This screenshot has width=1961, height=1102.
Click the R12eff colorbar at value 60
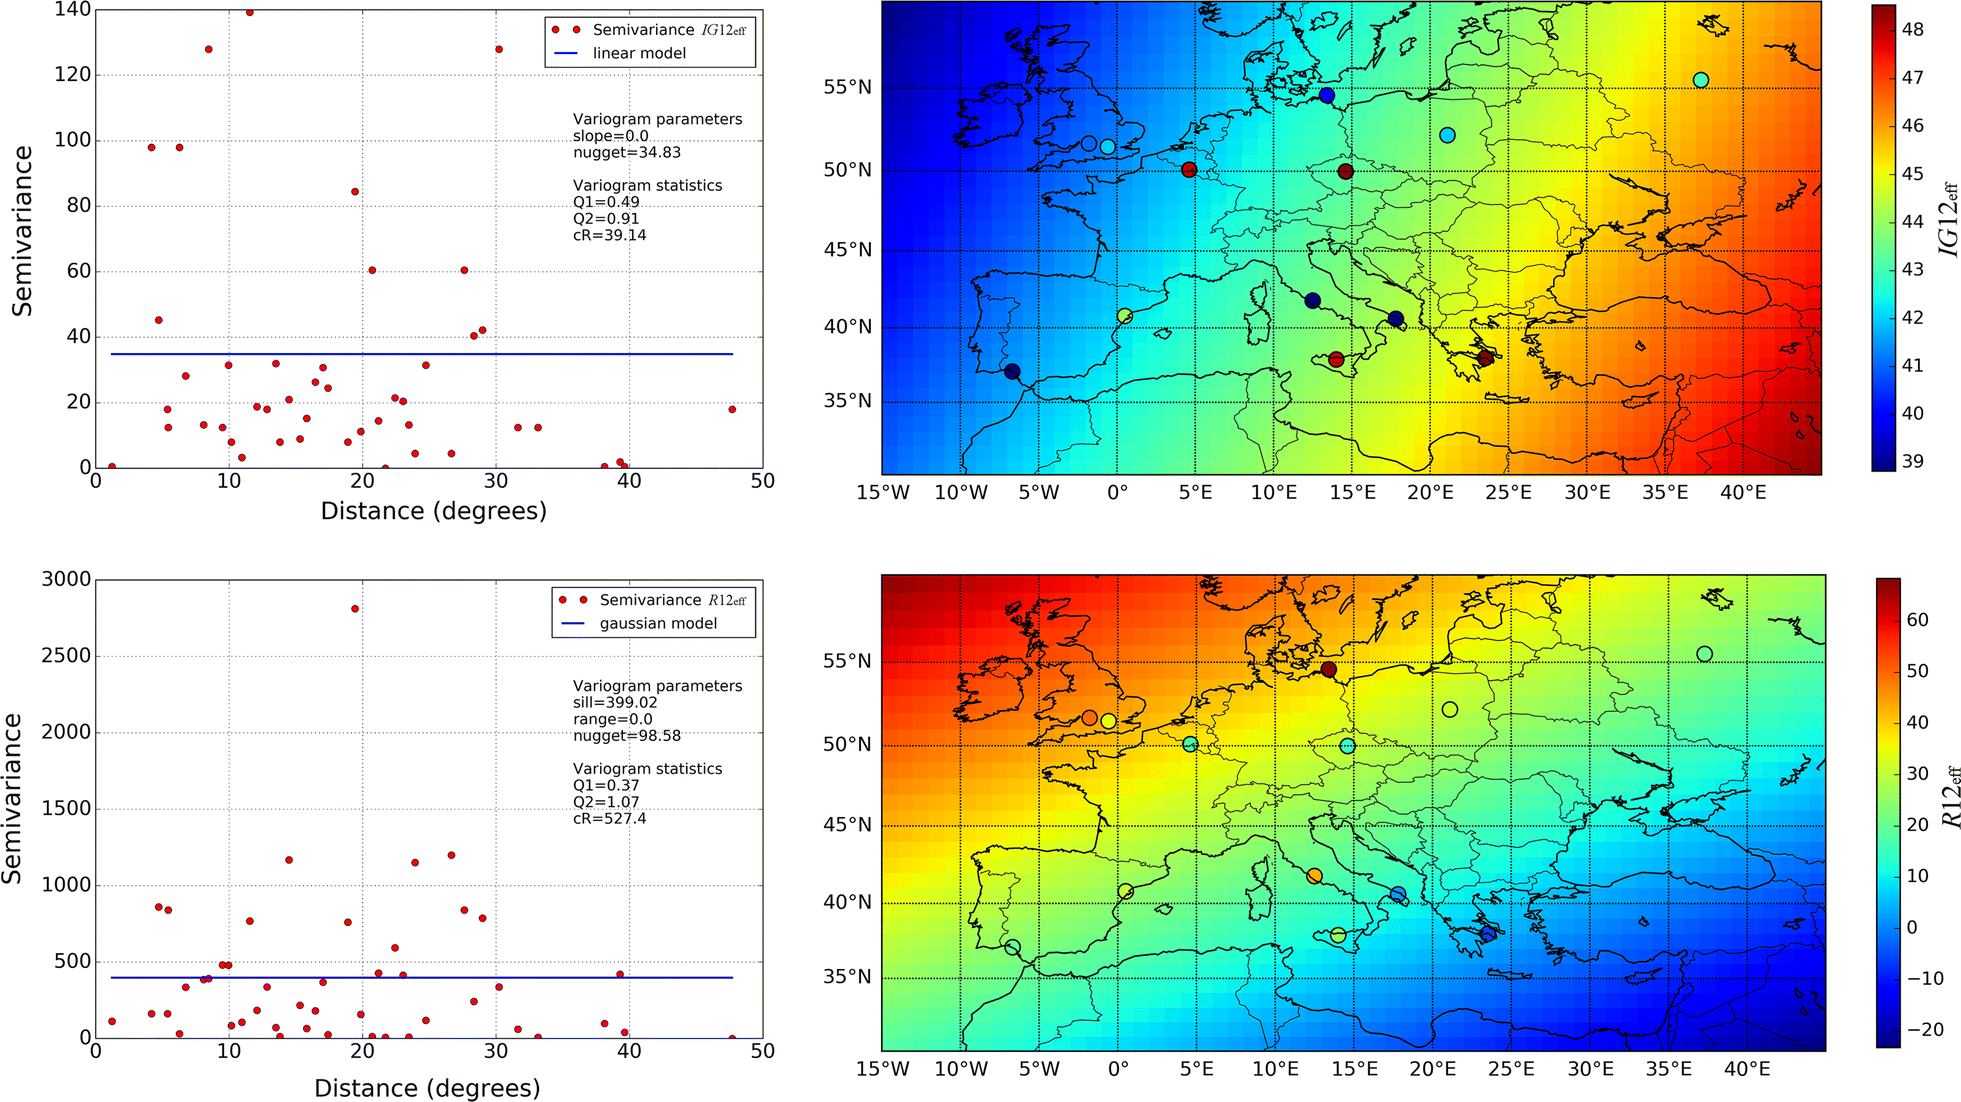click(x=1888, y=620)
